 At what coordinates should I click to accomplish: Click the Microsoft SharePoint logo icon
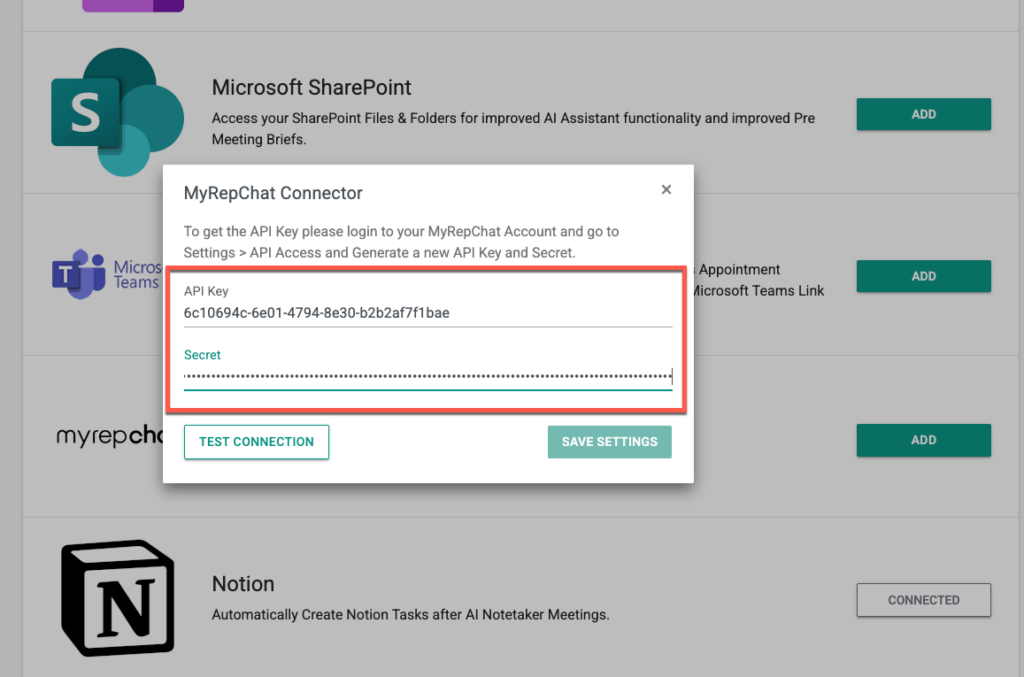[117, 111]
